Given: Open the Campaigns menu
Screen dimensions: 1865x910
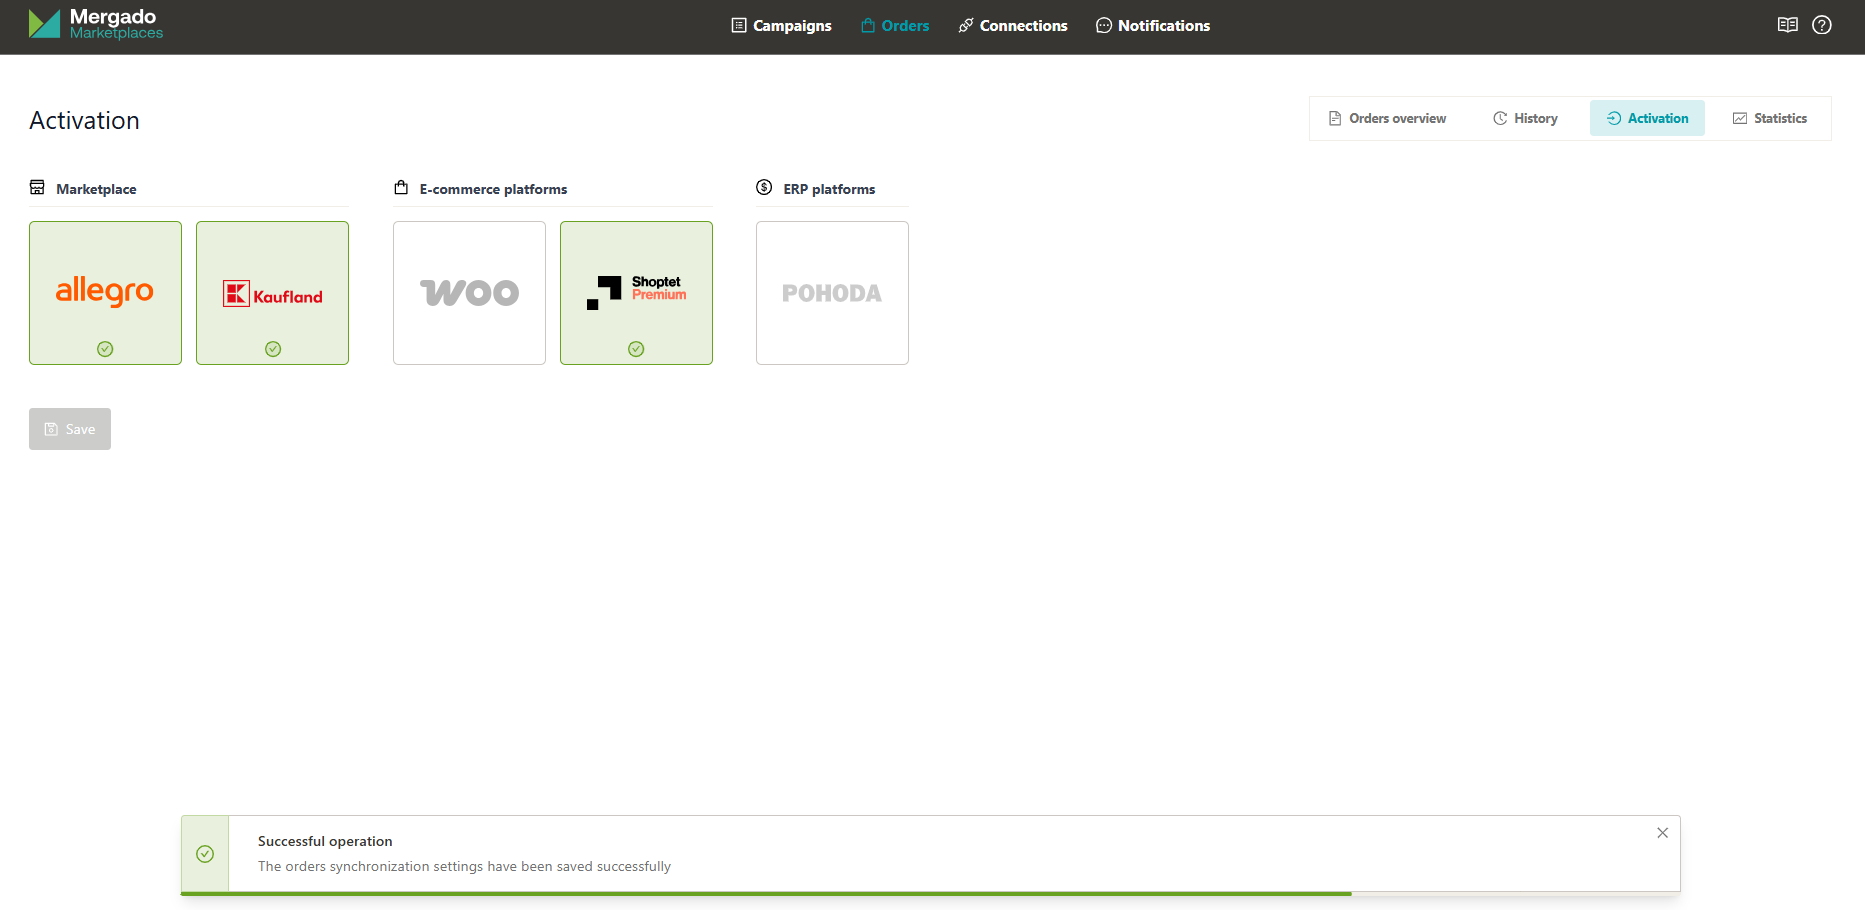Looking at the screenshot, I should point(781,26).
